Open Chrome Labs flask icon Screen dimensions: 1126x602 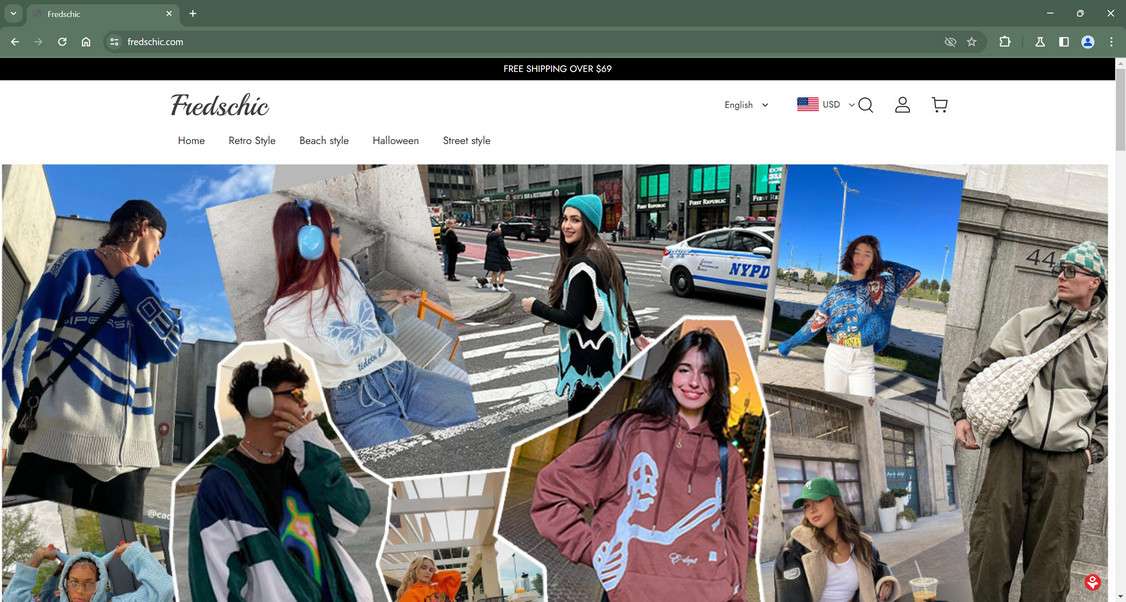pyautogui.click(x=1040, y=42)
